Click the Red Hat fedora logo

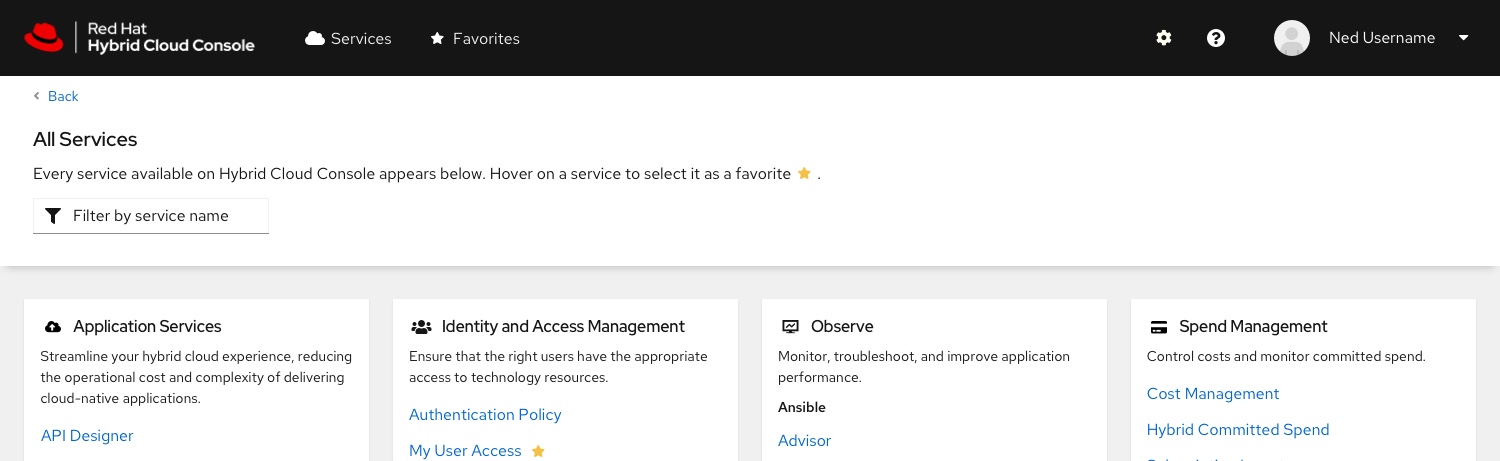(44, 38)
